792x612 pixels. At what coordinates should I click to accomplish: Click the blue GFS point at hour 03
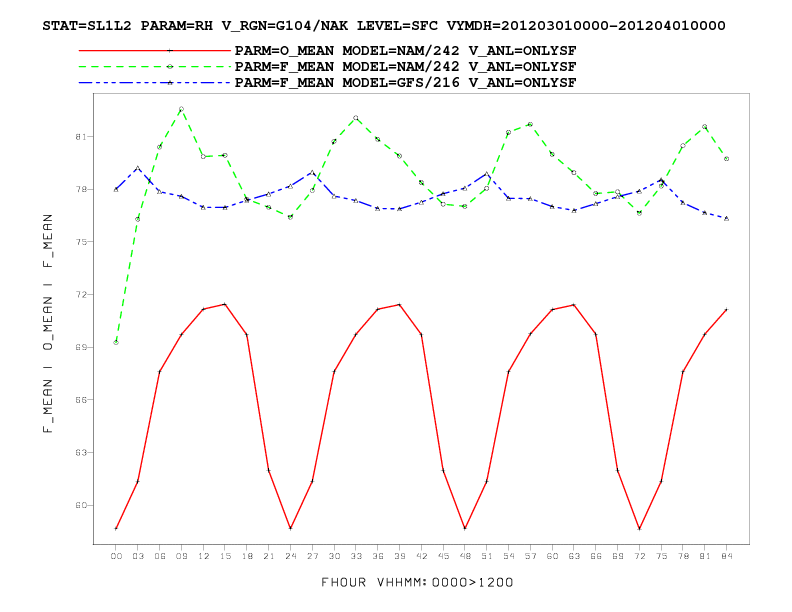(138, 168)
